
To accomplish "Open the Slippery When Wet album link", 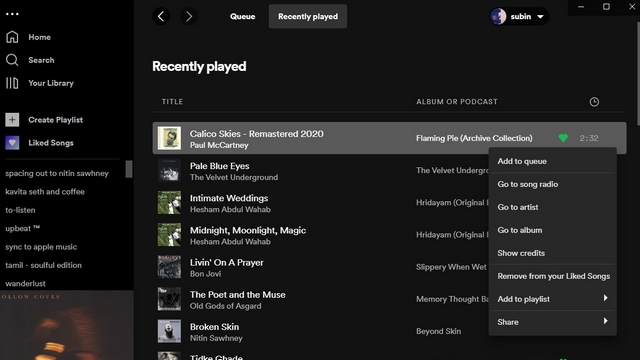I will [451, 267].
